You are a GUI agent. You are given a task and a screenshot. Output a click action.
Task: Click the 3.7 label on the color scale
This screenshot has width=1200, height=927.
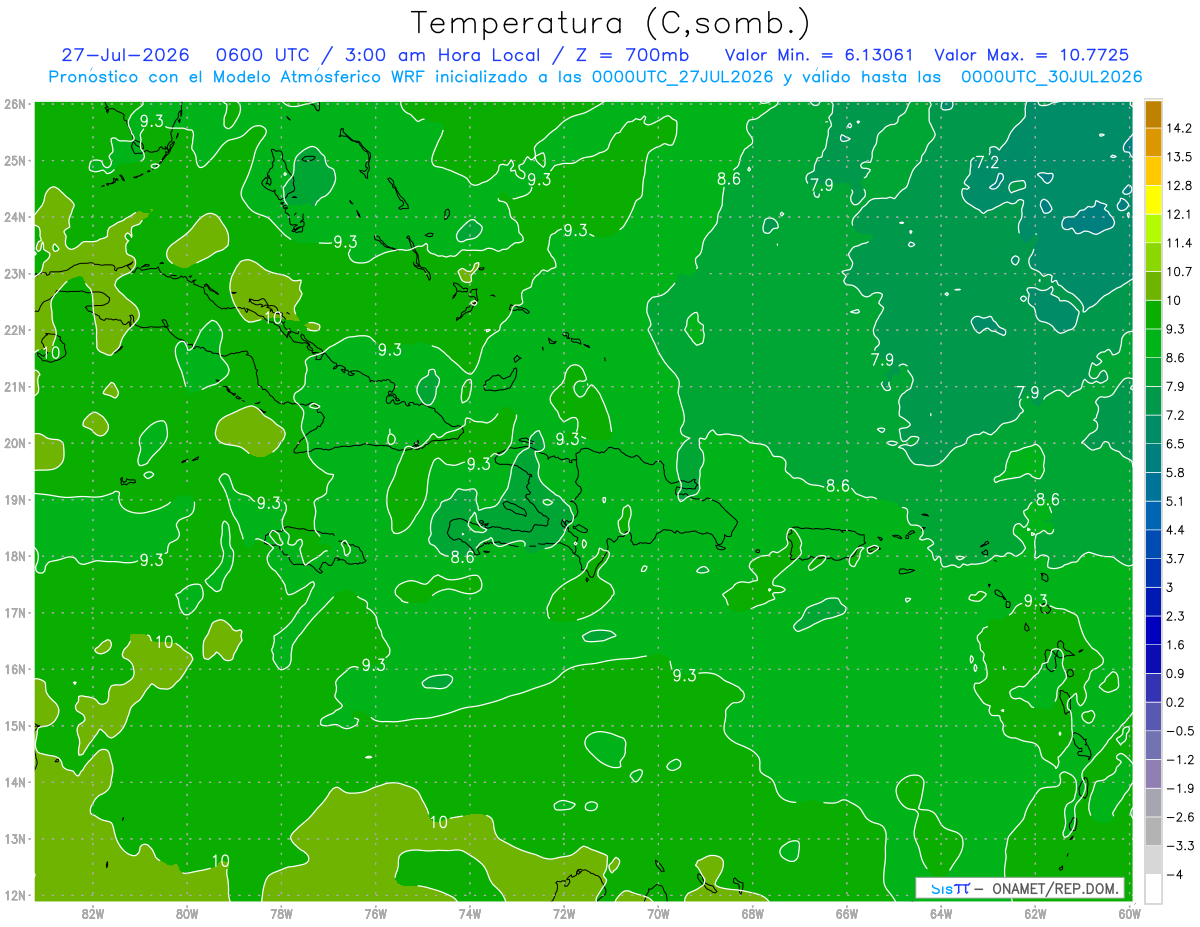tap(1176, 559)
